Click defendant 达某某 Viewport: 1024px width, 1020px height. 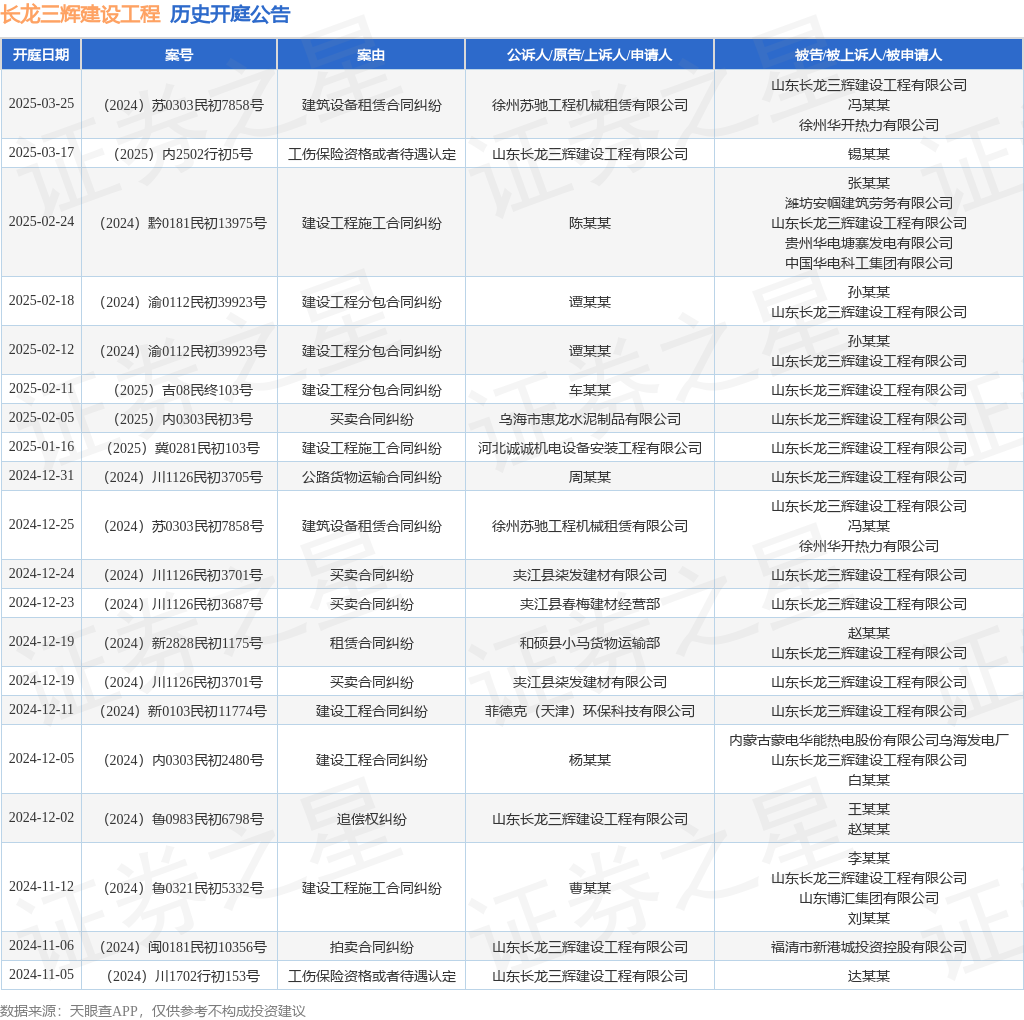[x=869, y=977]
